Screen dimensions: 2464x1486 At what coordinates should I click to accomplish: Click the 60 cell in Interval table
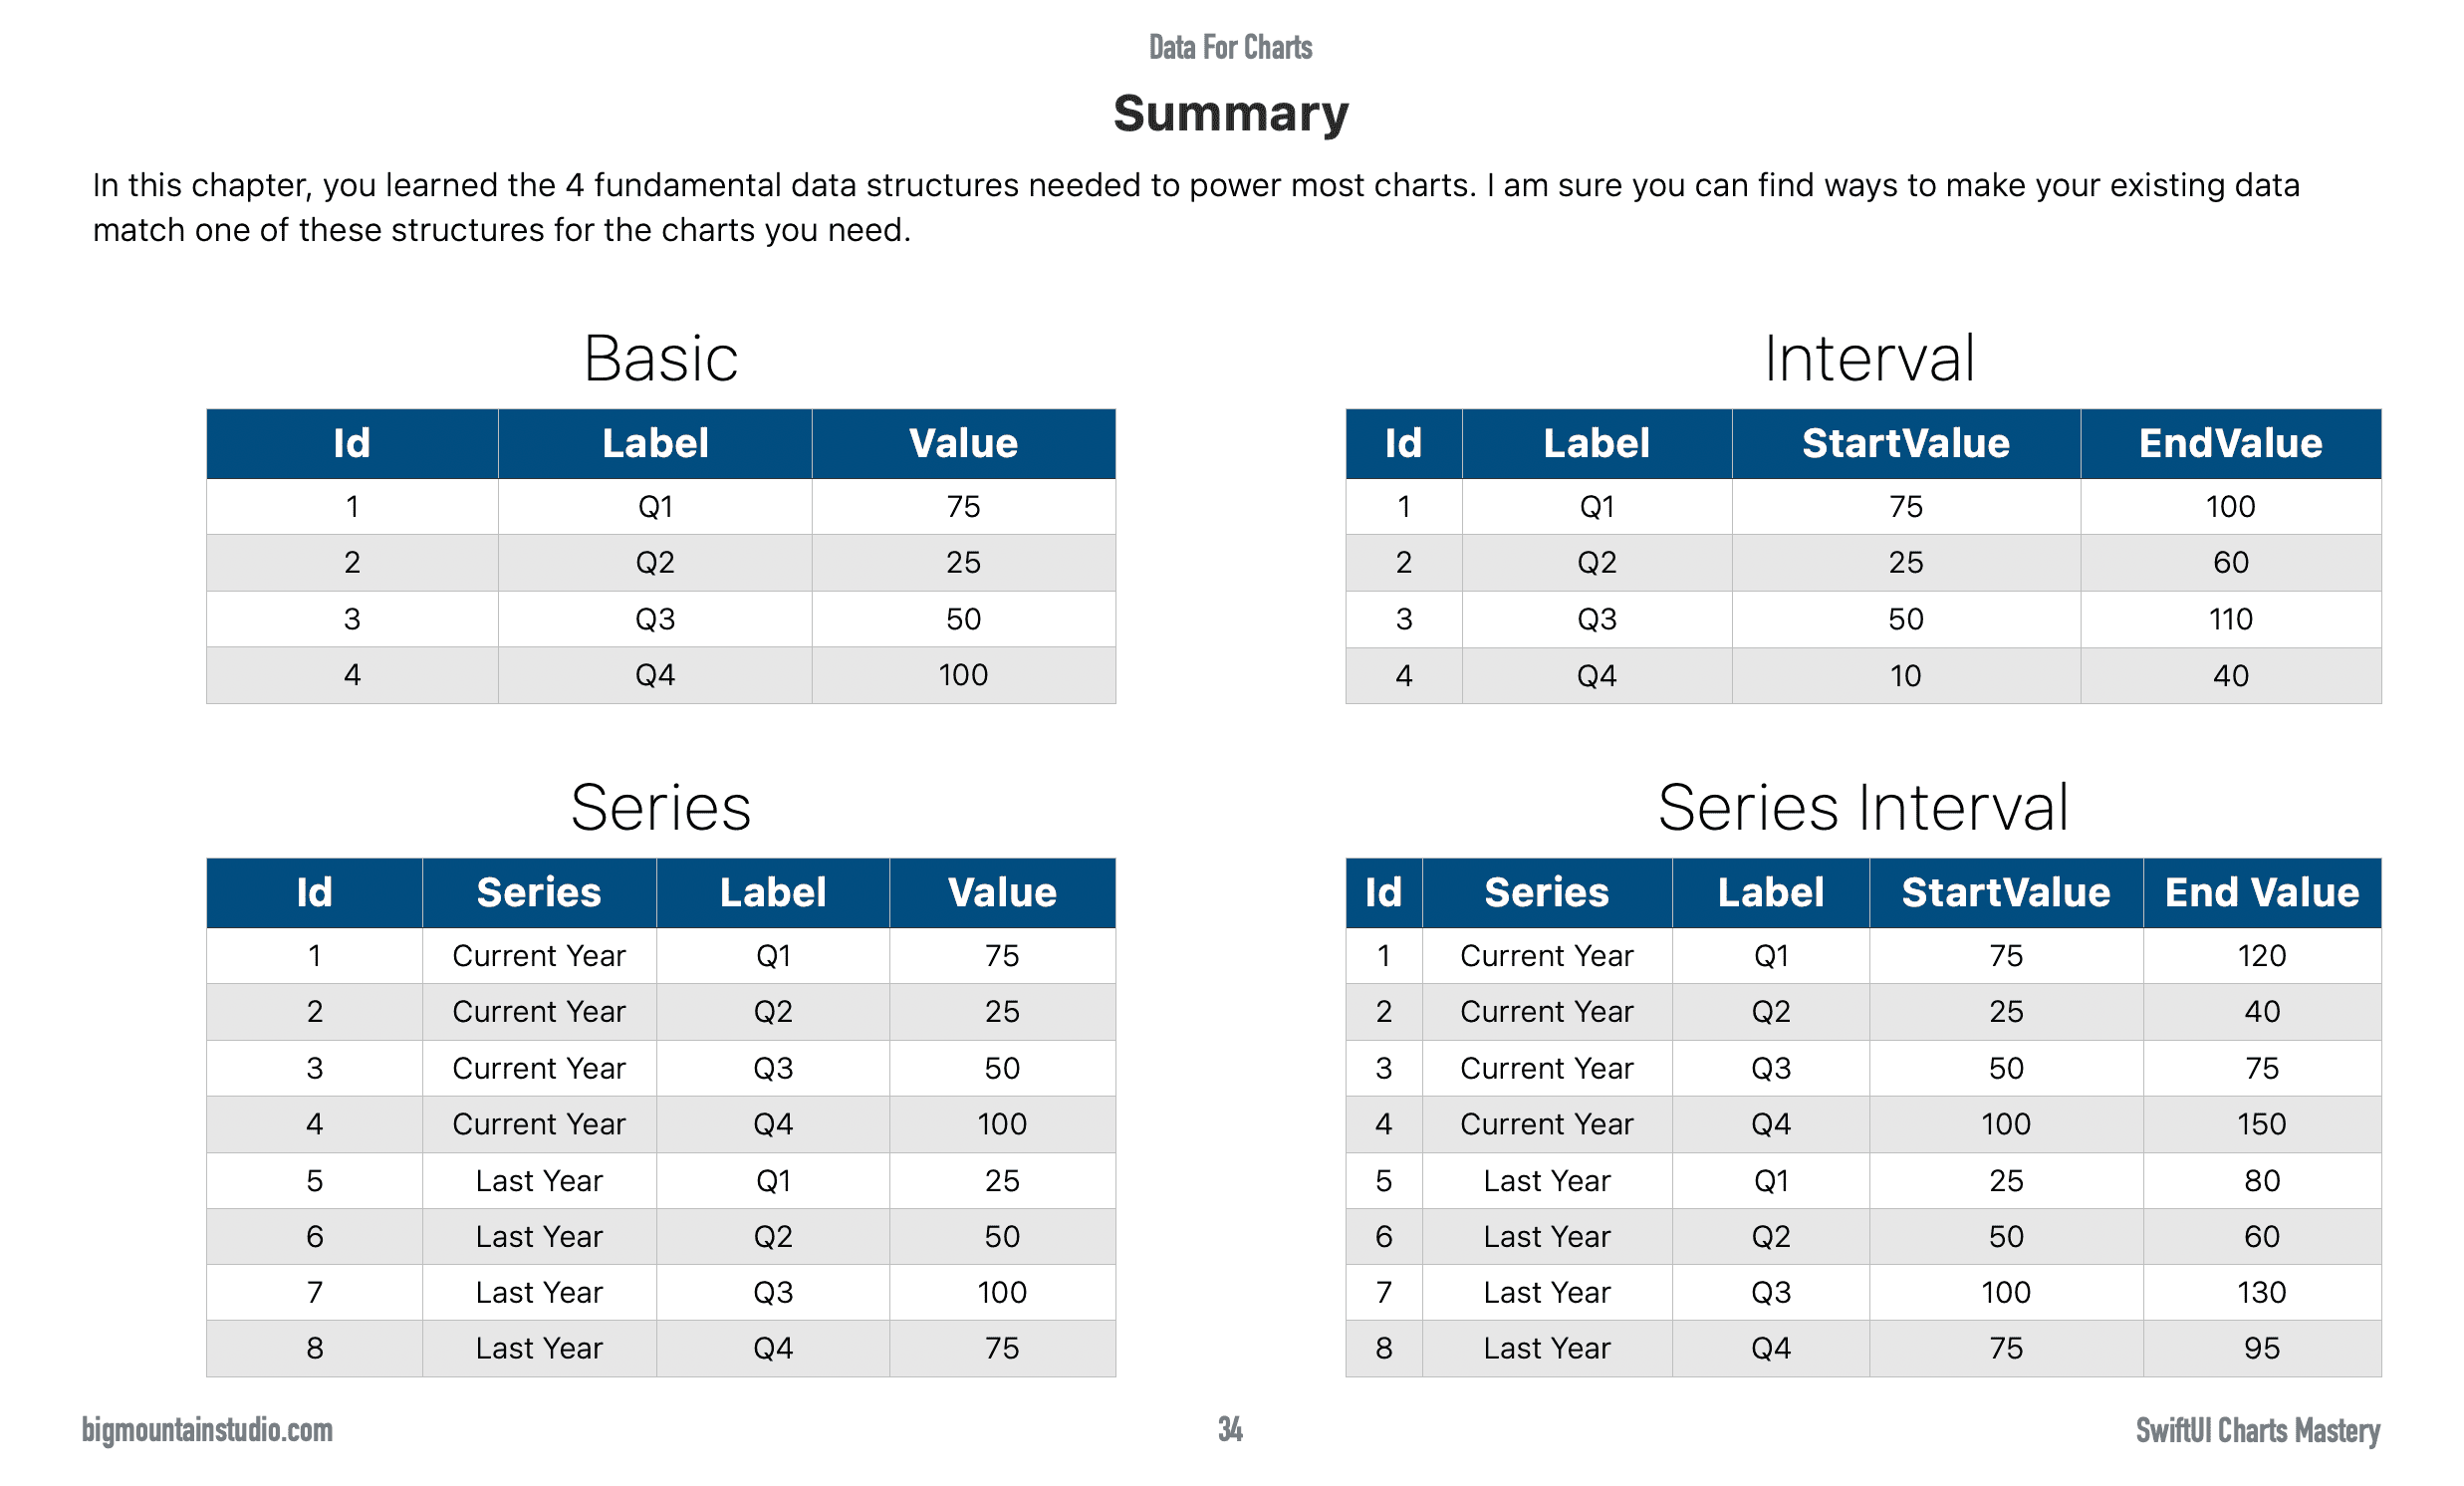2230,562
